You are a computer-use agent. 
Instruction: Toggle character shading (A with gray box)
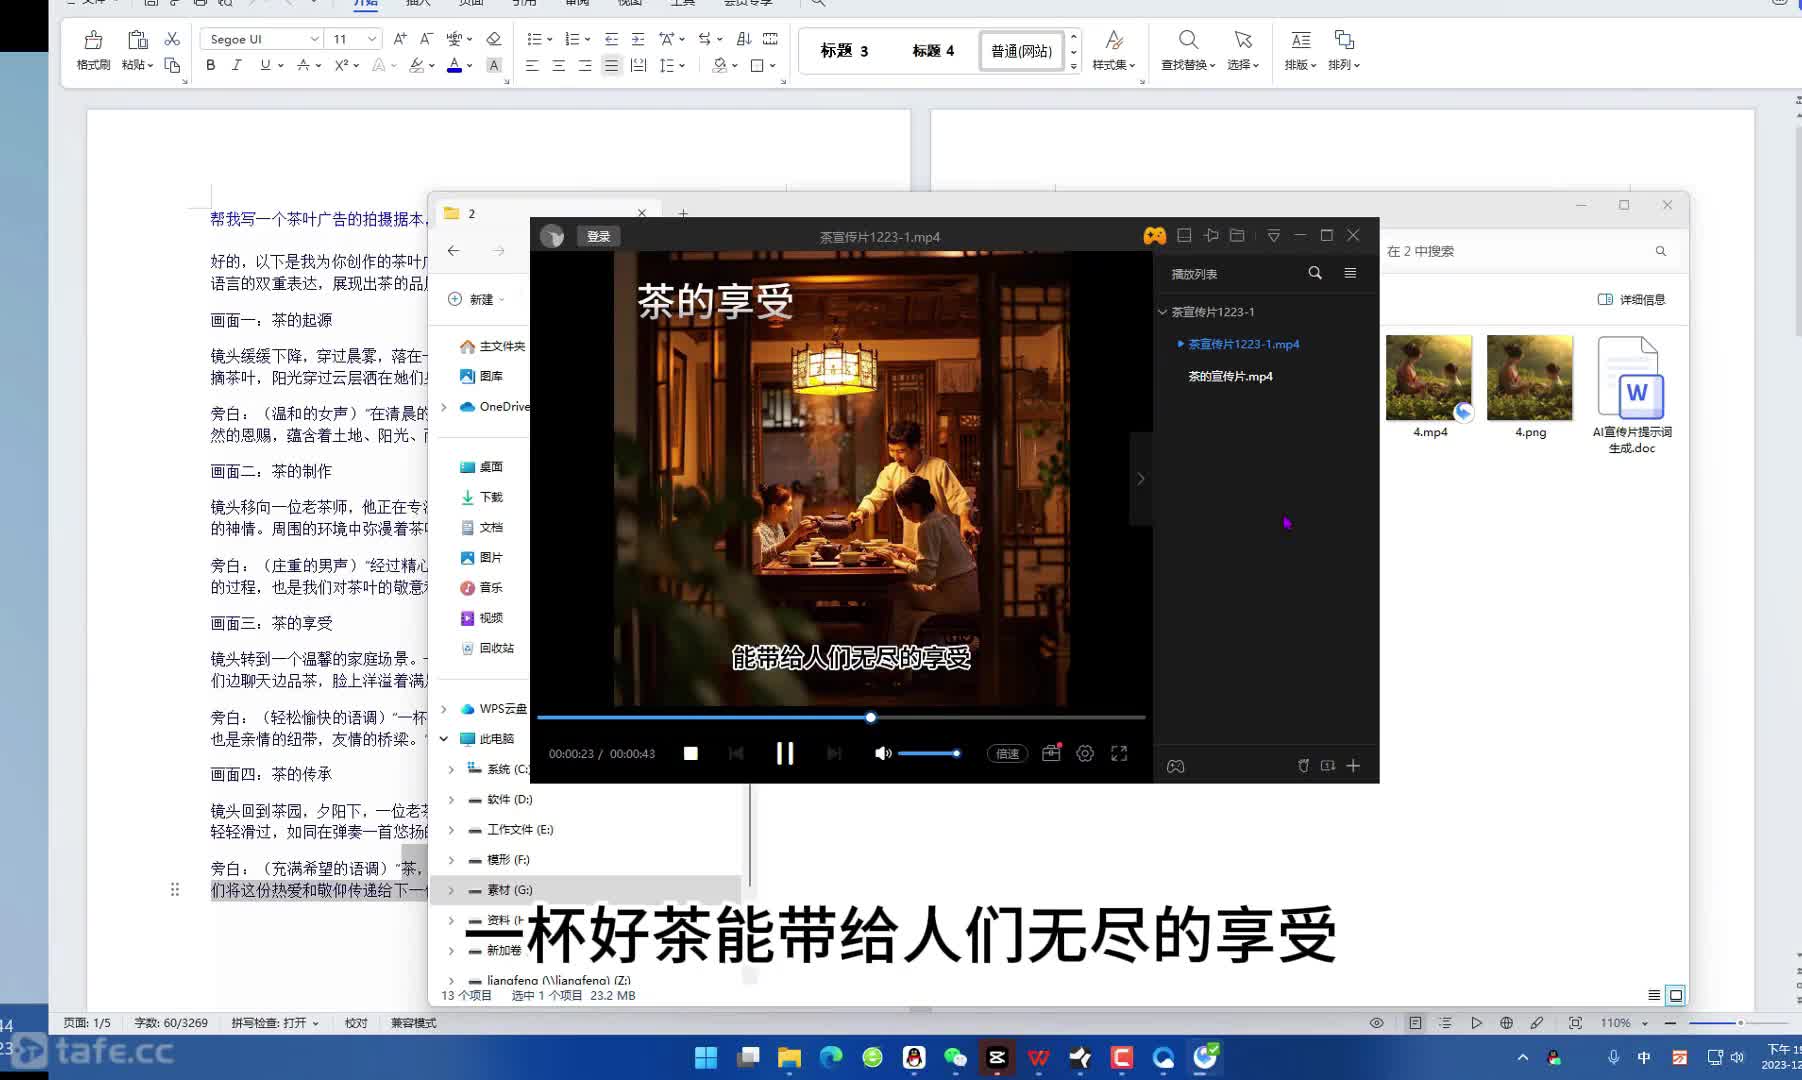[493, 65]
